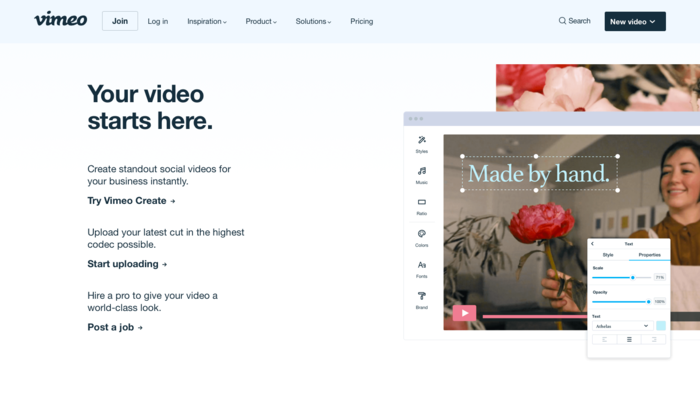Follow the Post a job link
The image size is (700, 400).
[x=115, y=327]
